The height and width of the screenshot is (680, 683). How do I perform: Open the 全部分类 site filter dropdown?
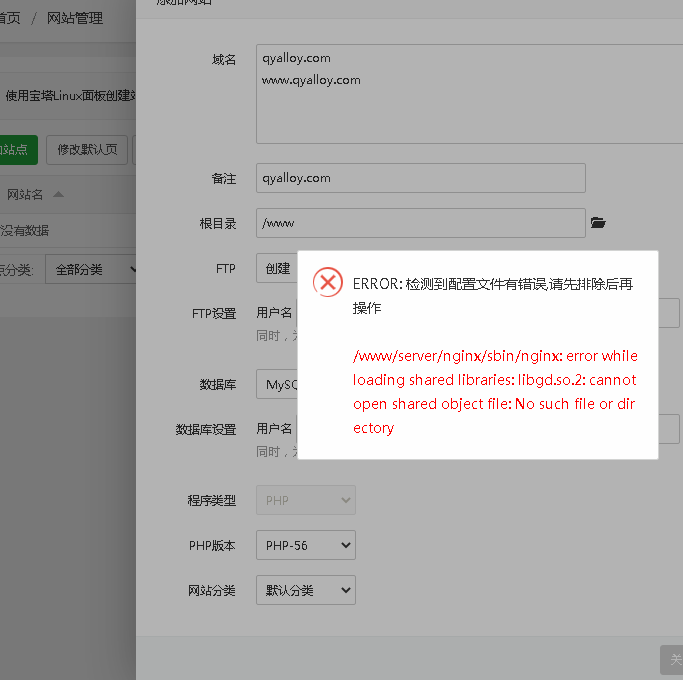tap(94, 269)
